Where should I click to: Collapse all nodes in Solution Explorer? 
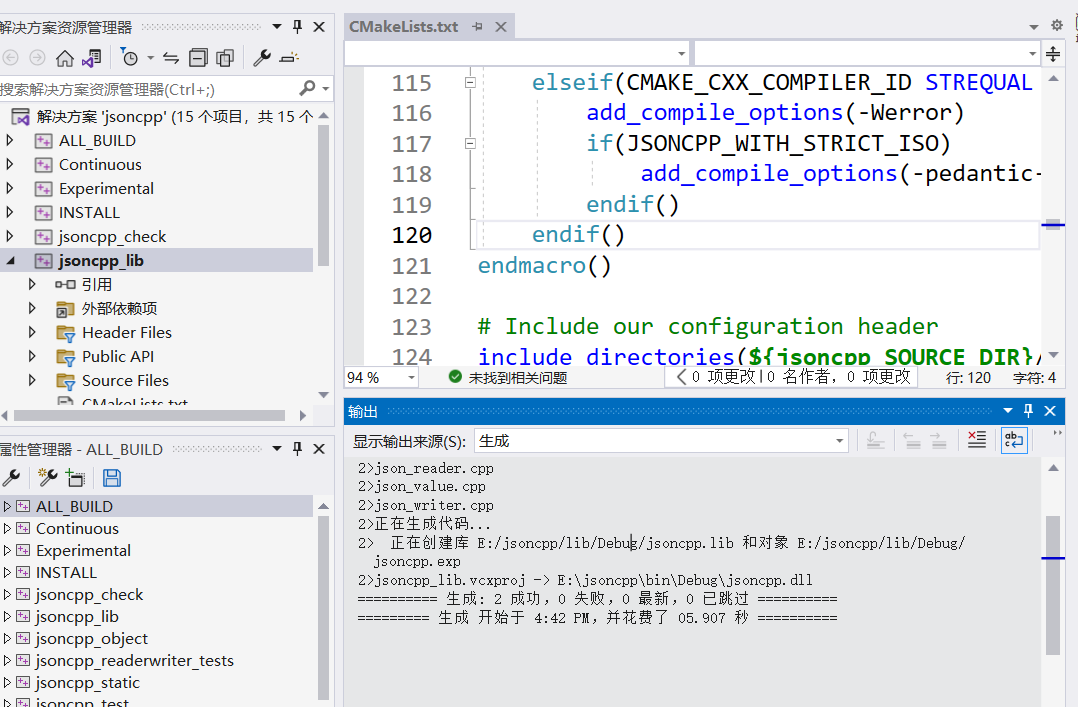point(197,58)
